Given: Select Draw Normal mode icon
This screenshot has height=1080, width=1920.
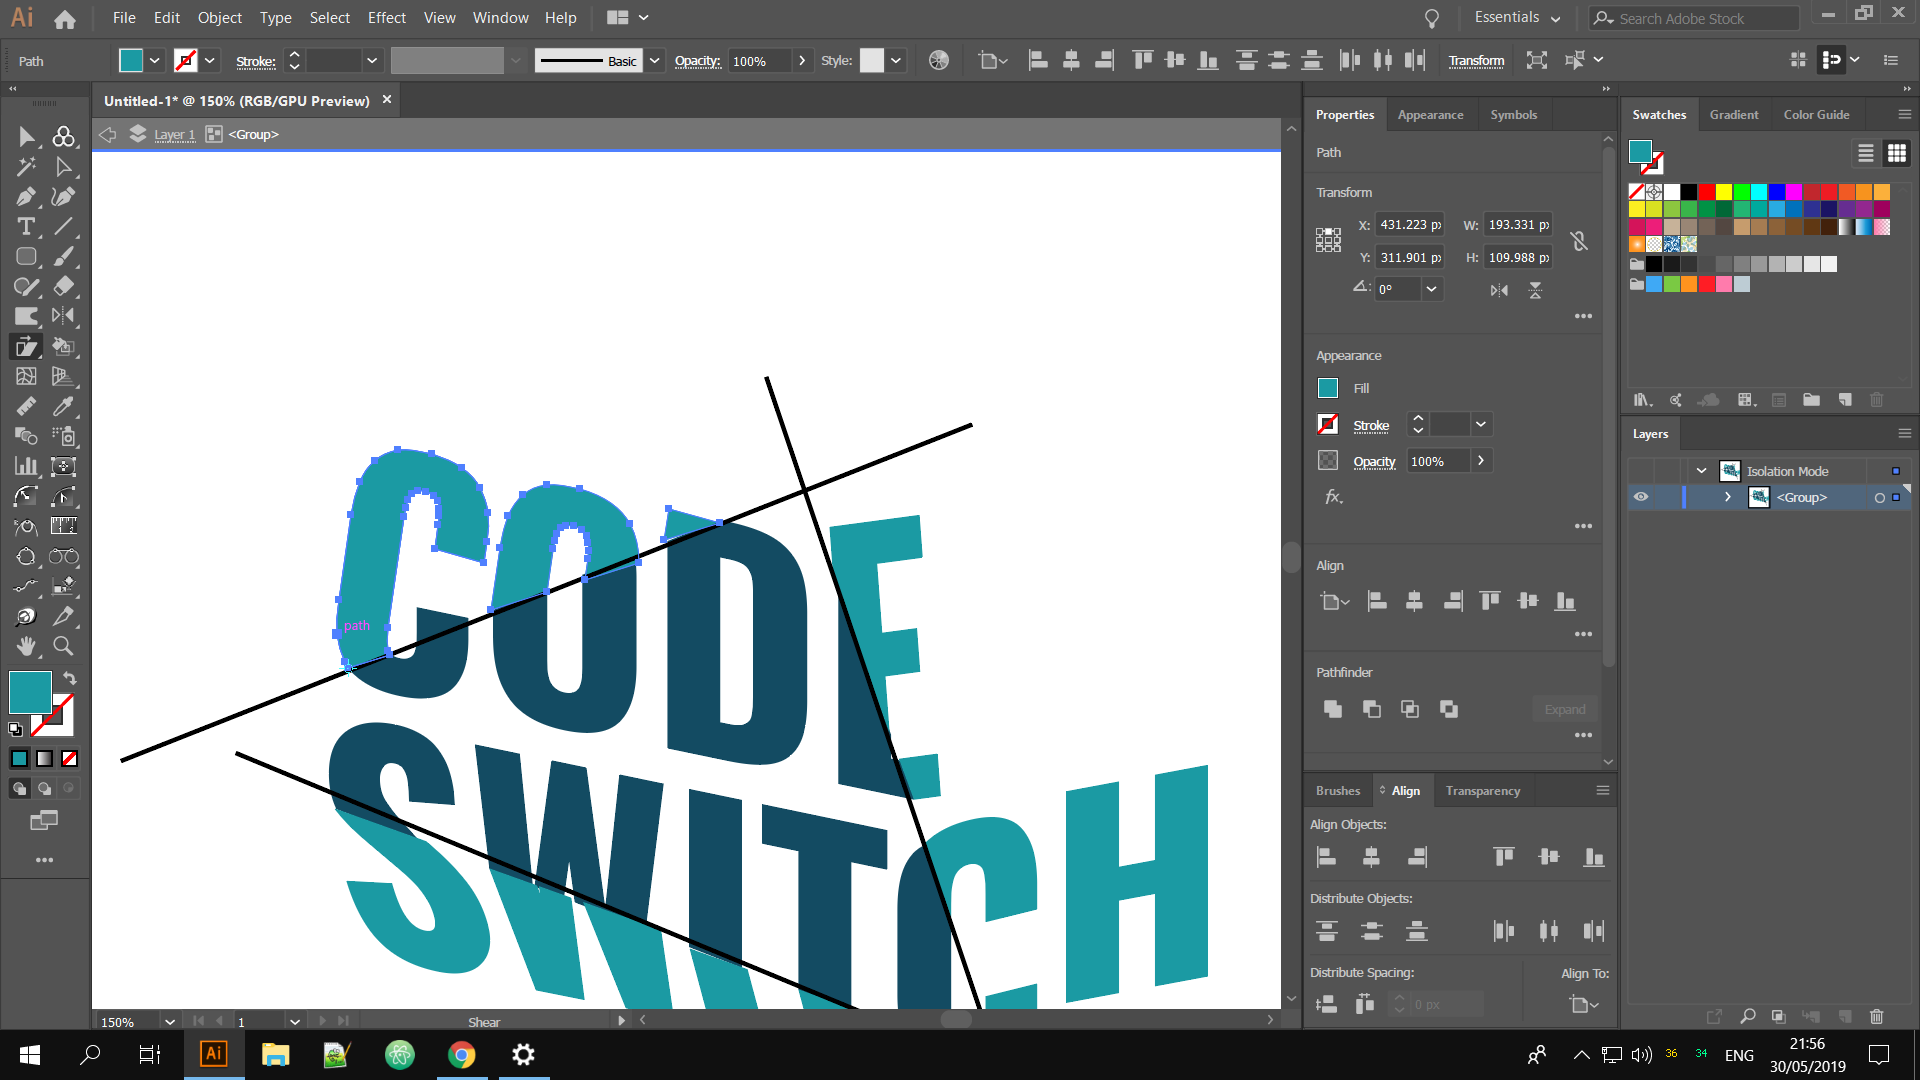Looking at the screenshot, I should click(20, 789).
